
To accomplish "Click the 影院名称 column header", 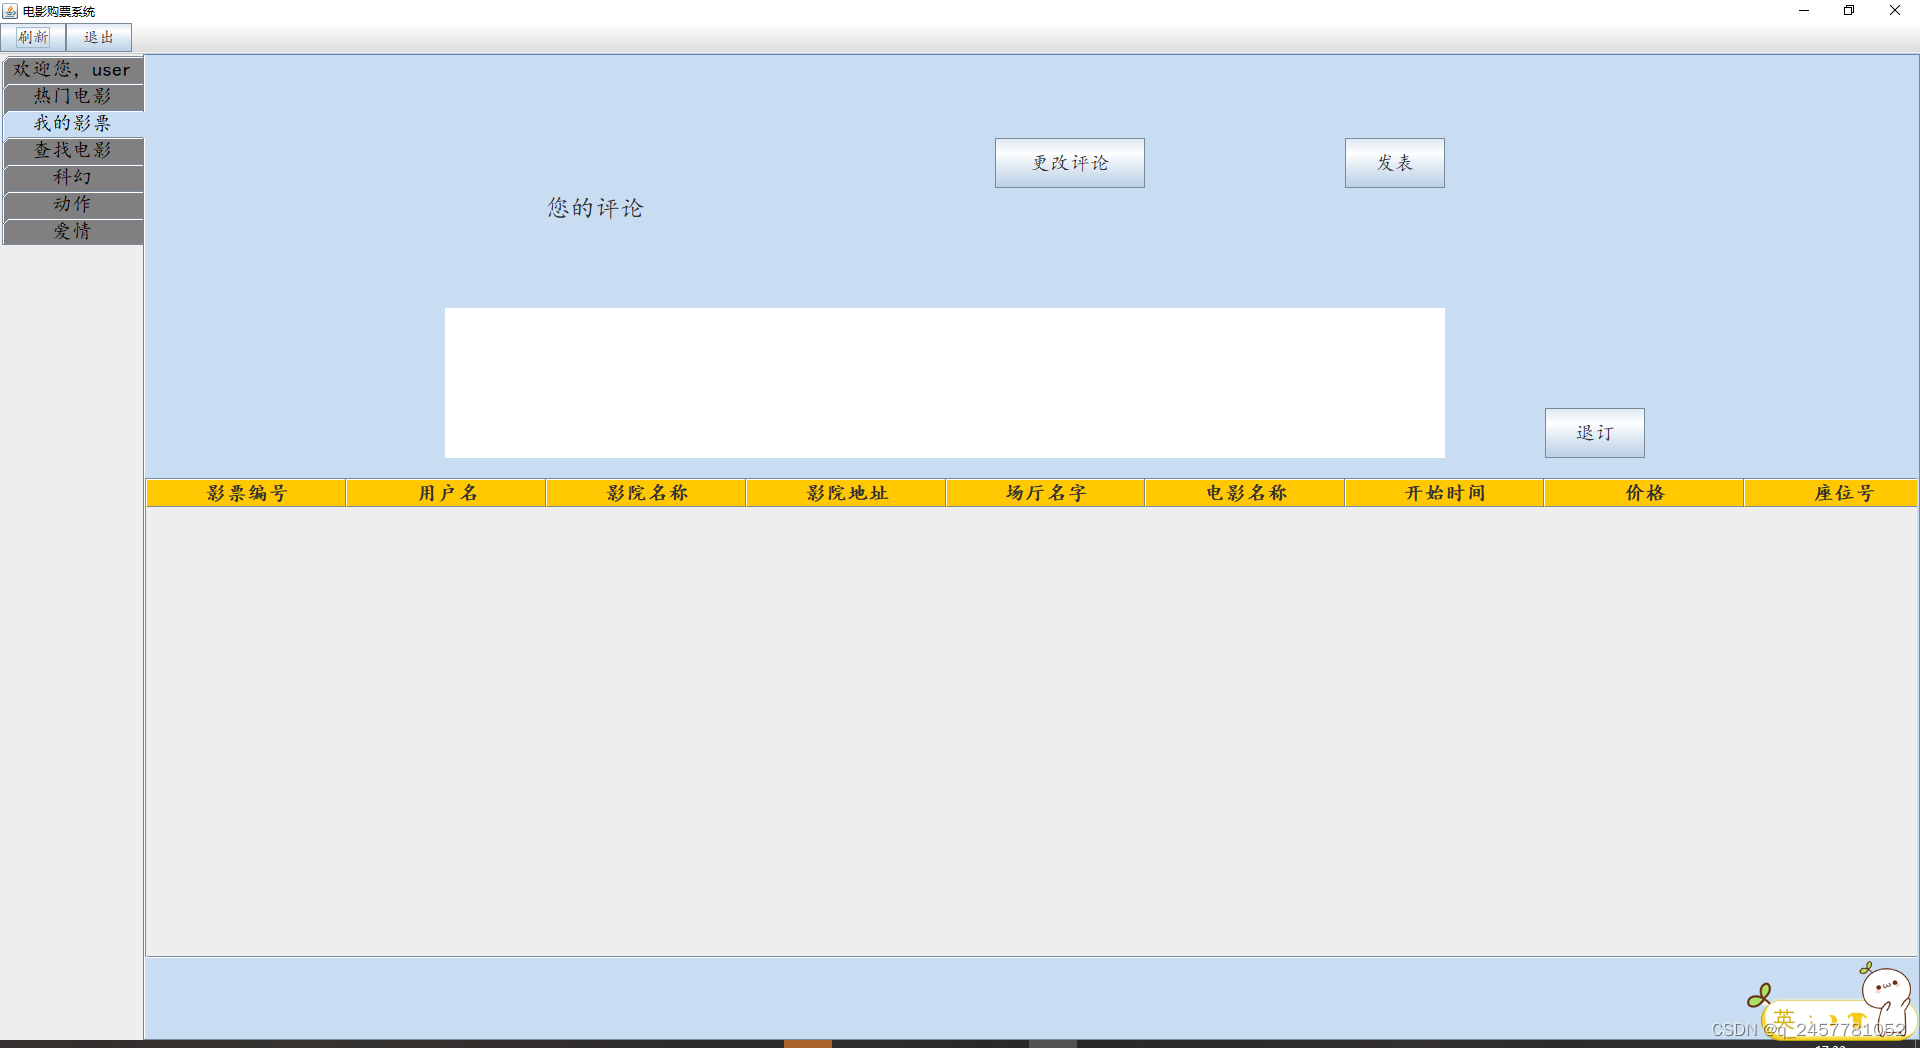I will [646, 493].
